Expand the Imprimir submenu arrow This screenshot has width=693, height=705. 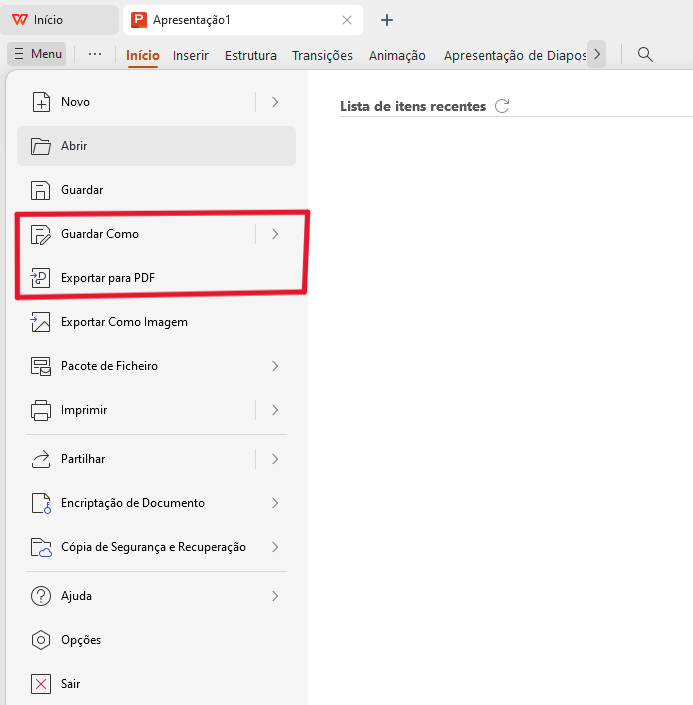click(x=275, y=410)
